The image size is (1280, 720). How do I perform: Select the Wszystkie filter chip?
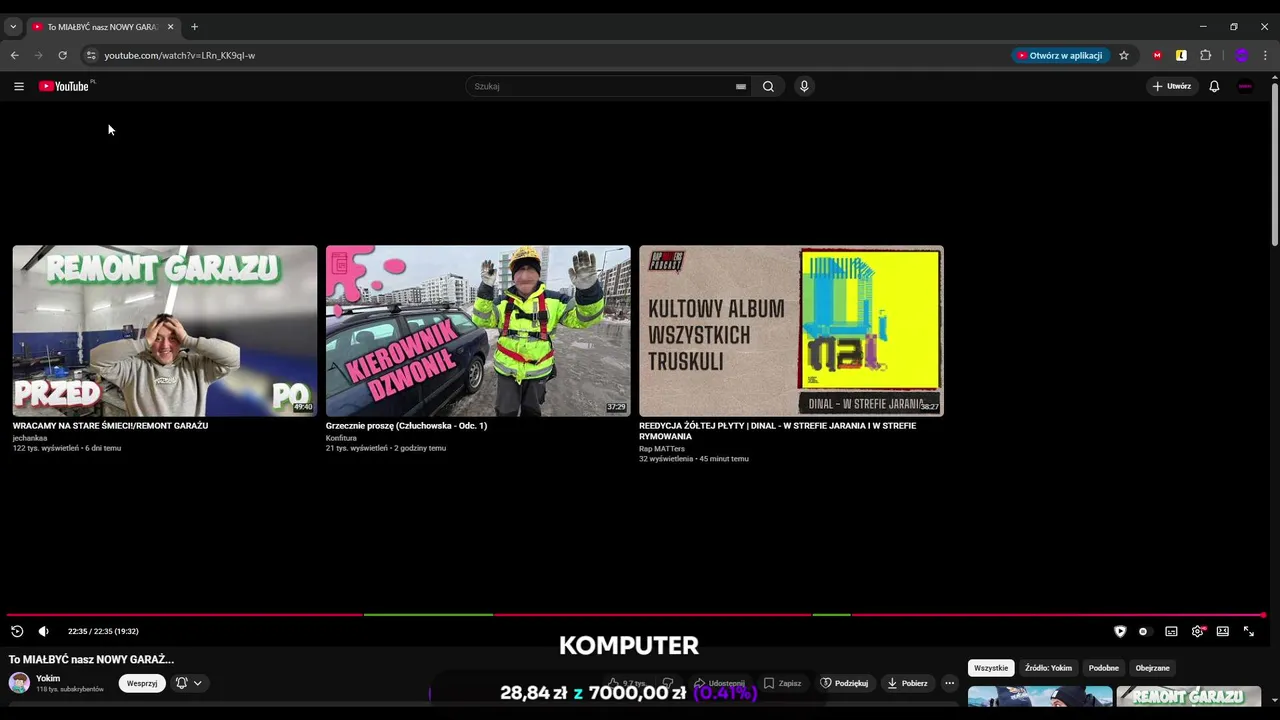click(x=991, y=668)
